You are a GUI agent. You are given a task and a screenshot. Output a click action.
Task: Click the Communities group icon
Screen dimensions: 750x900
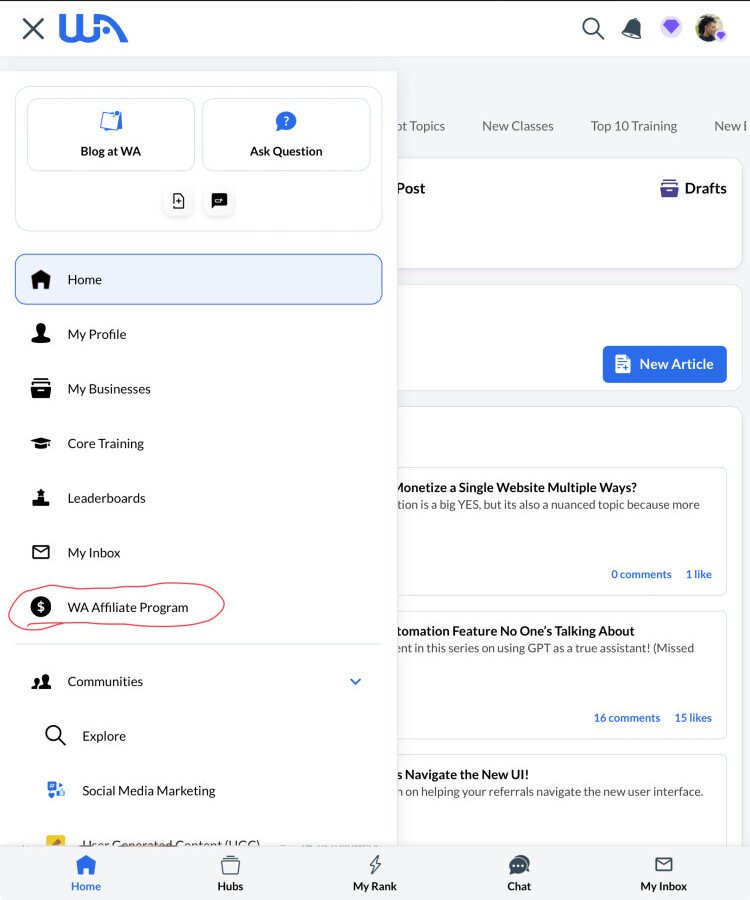(41, 681)
